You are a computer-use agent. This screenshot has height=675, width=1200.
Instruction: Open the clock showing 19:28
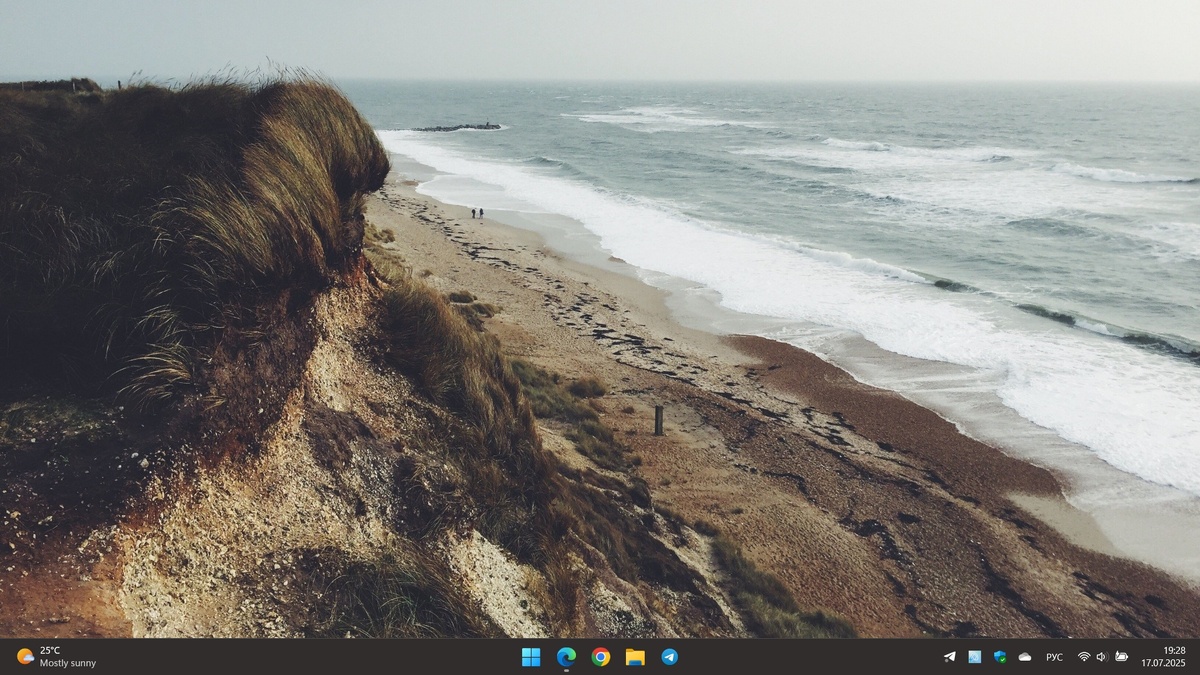1175,651
